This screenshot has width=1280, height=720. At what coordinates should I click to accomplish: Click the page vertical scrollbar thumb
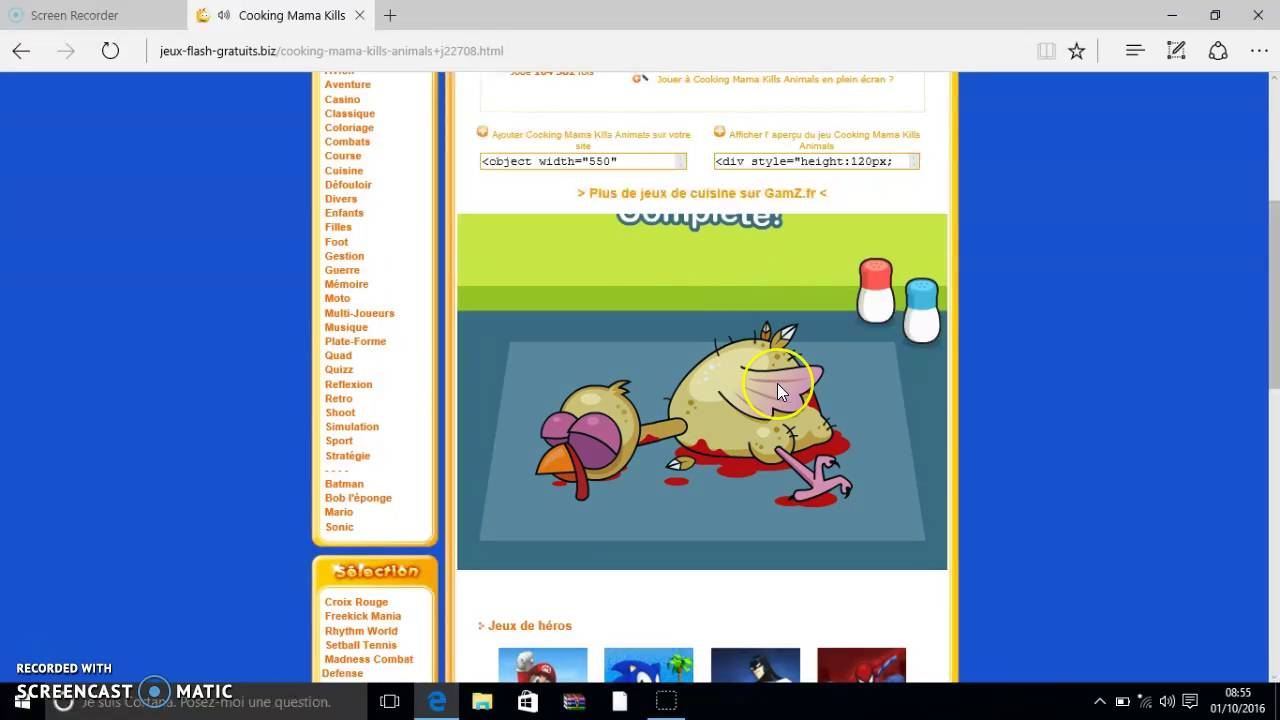pyautogui.click(x=1274, y=294)
